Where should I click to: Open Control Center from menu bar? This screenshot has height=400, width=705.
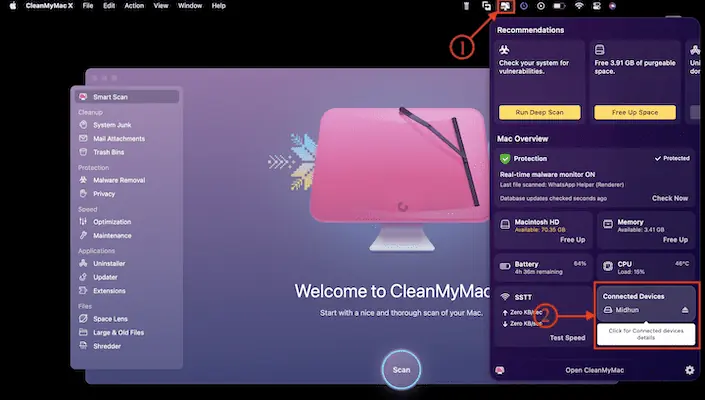pyautogui.click(x=596, y=6)
